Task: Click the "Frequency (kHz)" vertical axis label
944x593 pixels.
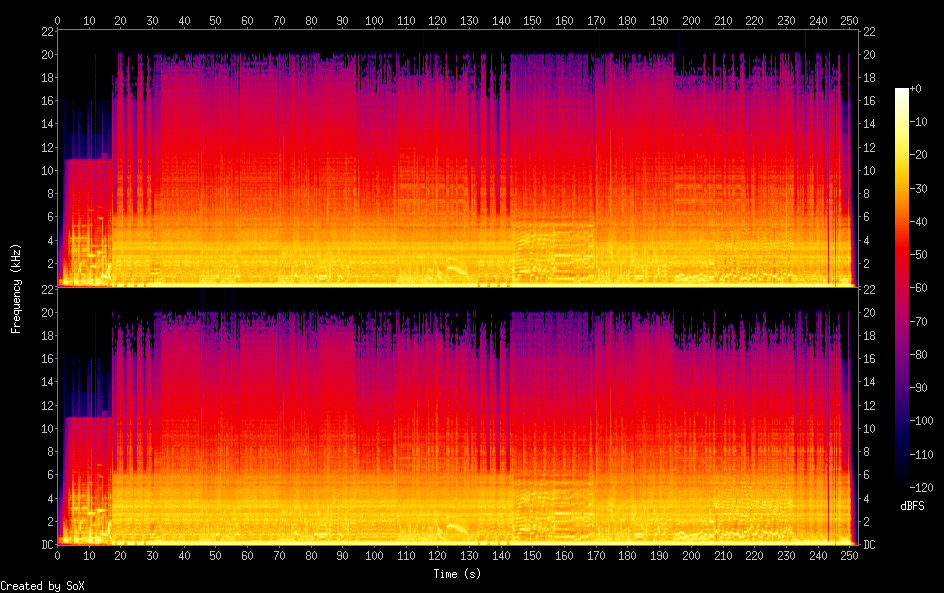Action: pos(16,287)
